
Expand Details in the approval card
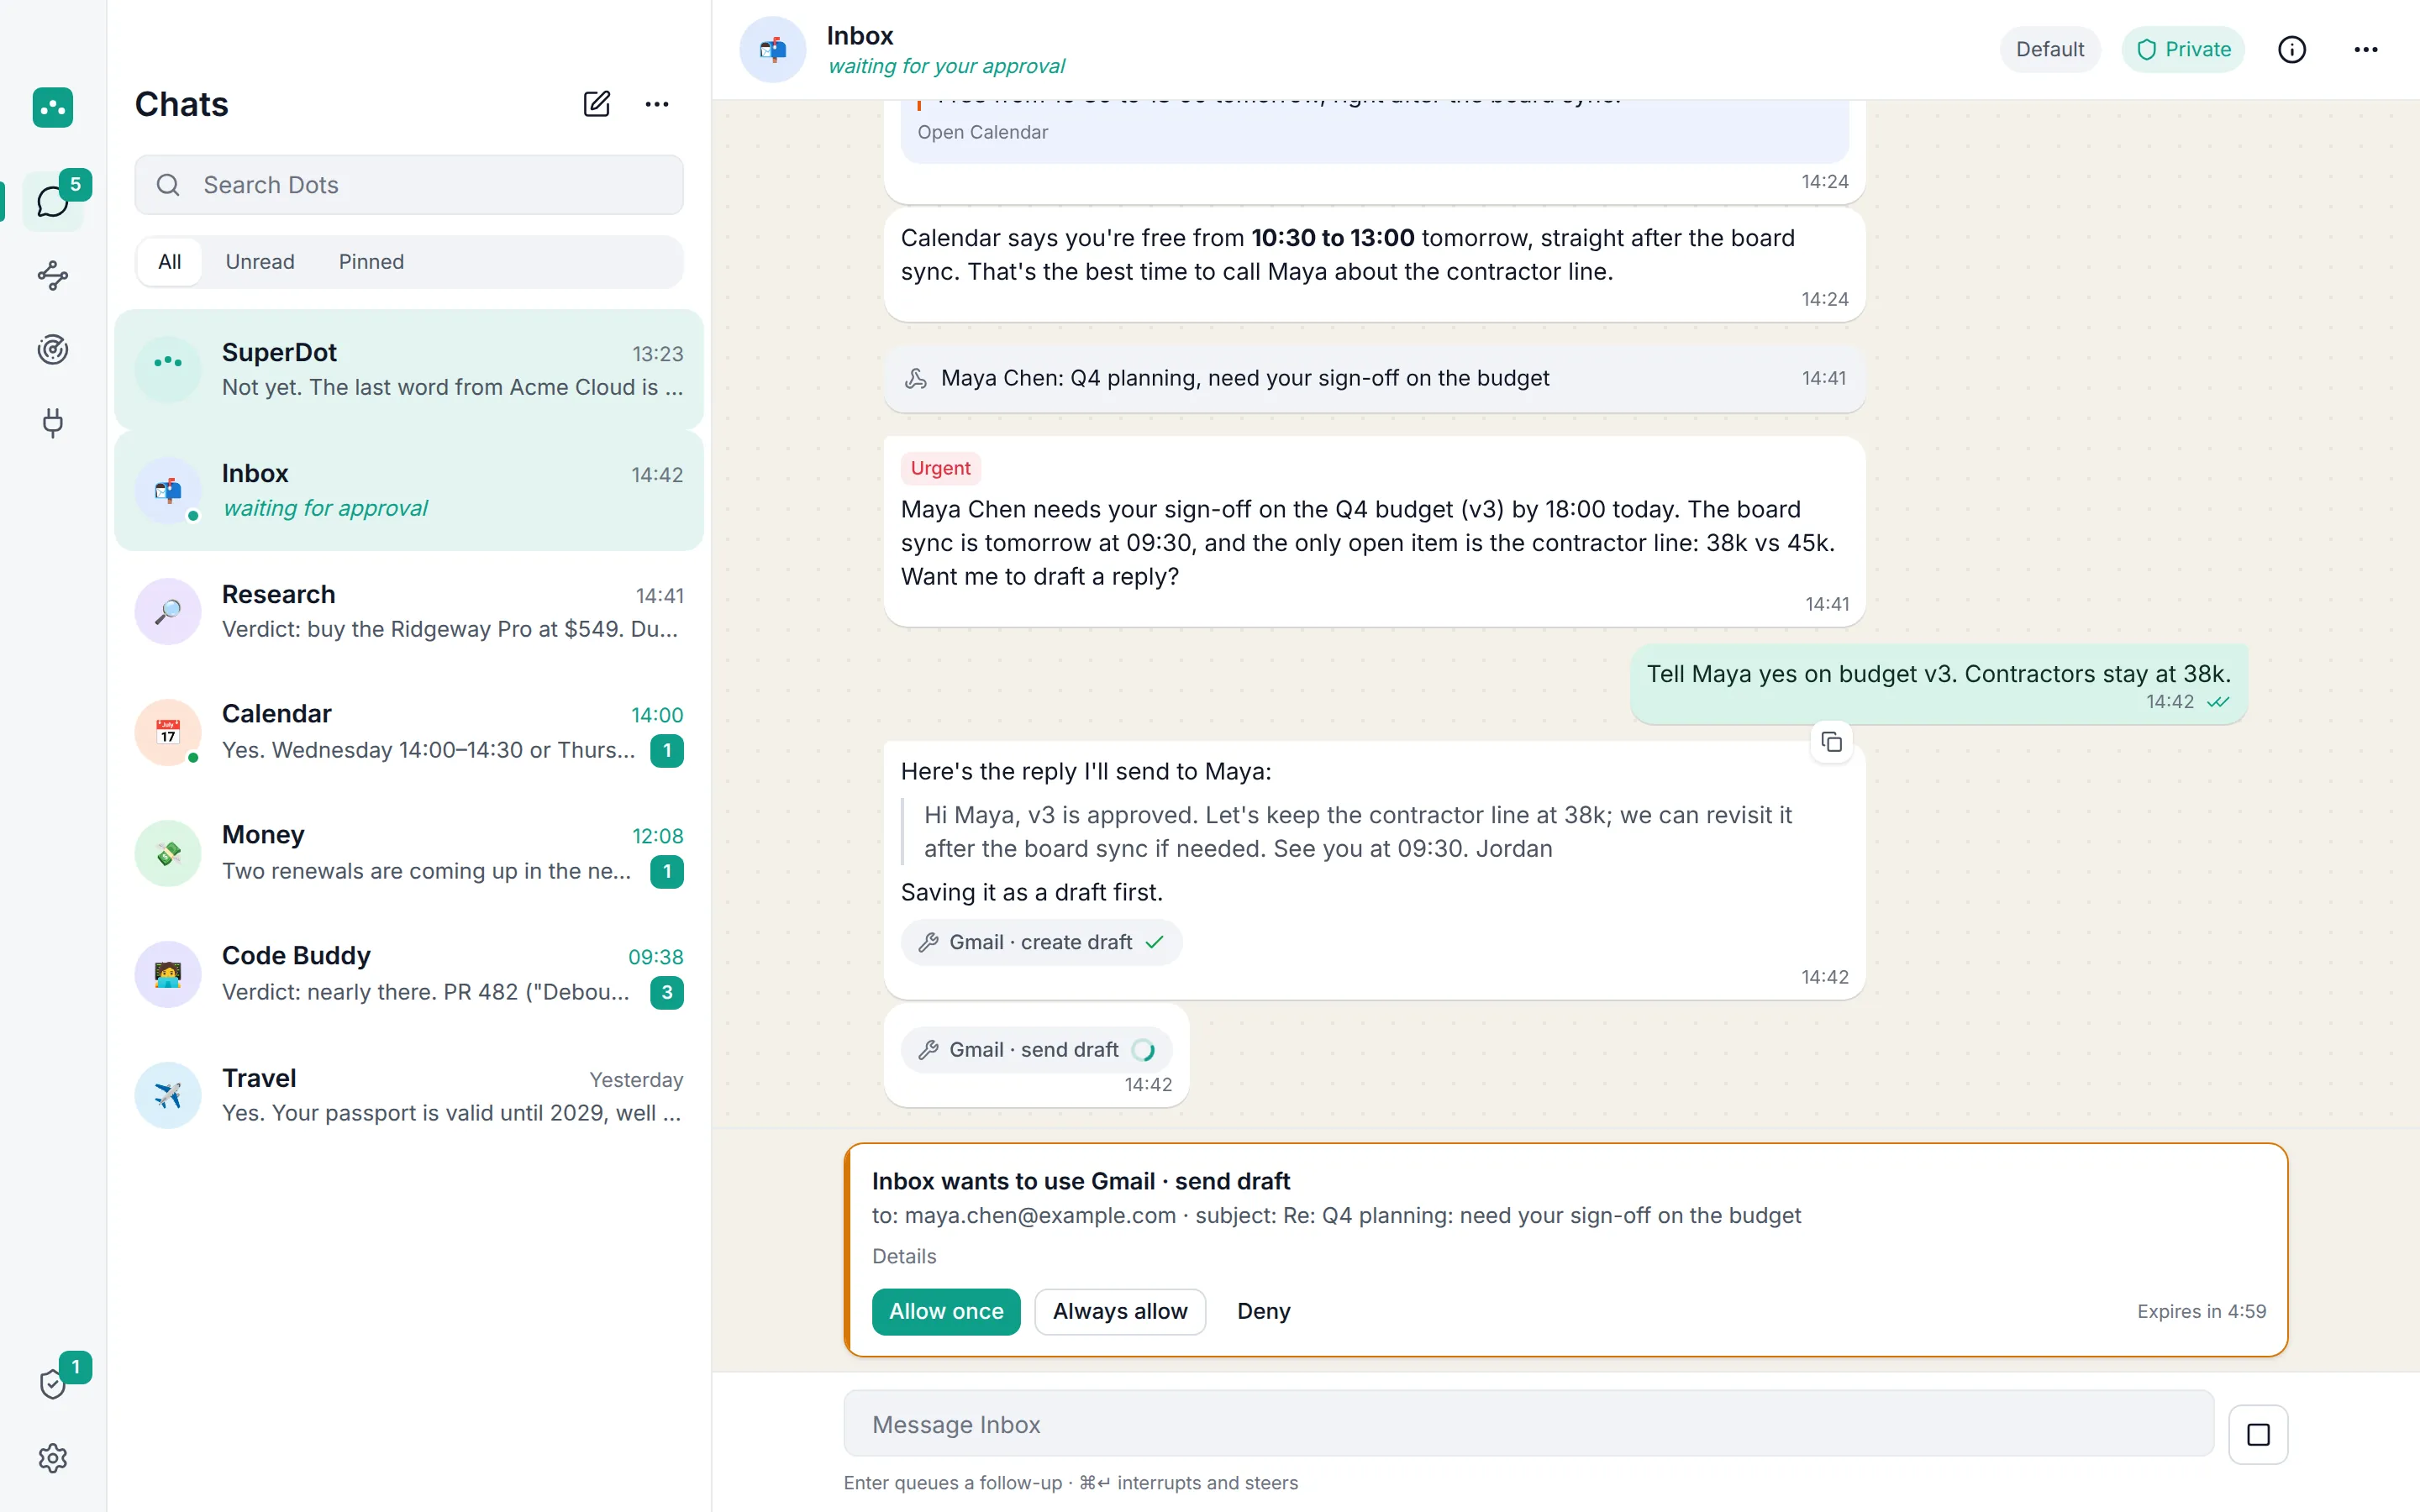[904, 1256]
